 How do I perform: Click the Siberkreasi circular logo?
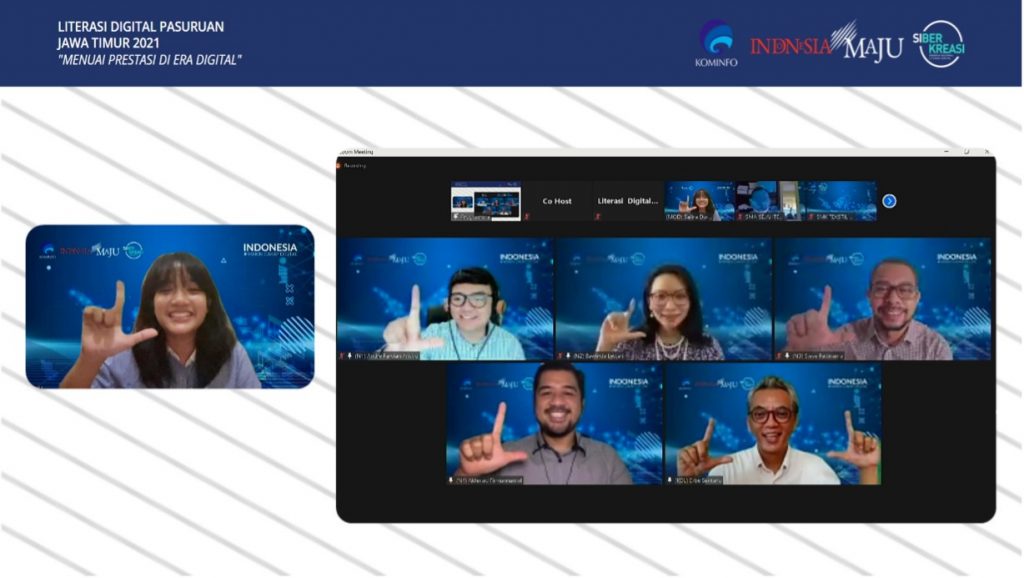point(940,44)
